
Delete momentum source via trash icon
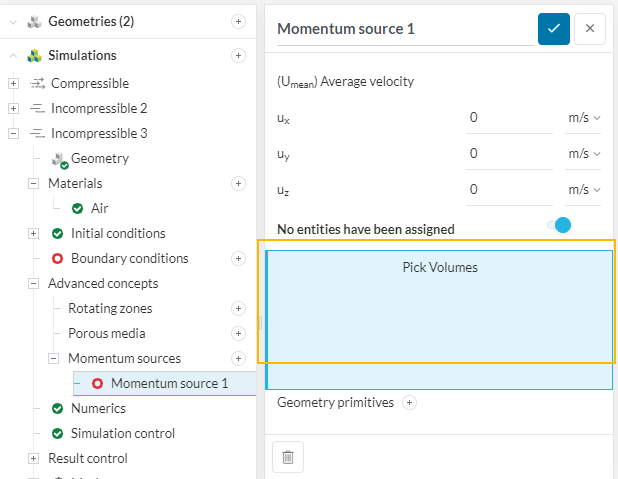[288, 457]
